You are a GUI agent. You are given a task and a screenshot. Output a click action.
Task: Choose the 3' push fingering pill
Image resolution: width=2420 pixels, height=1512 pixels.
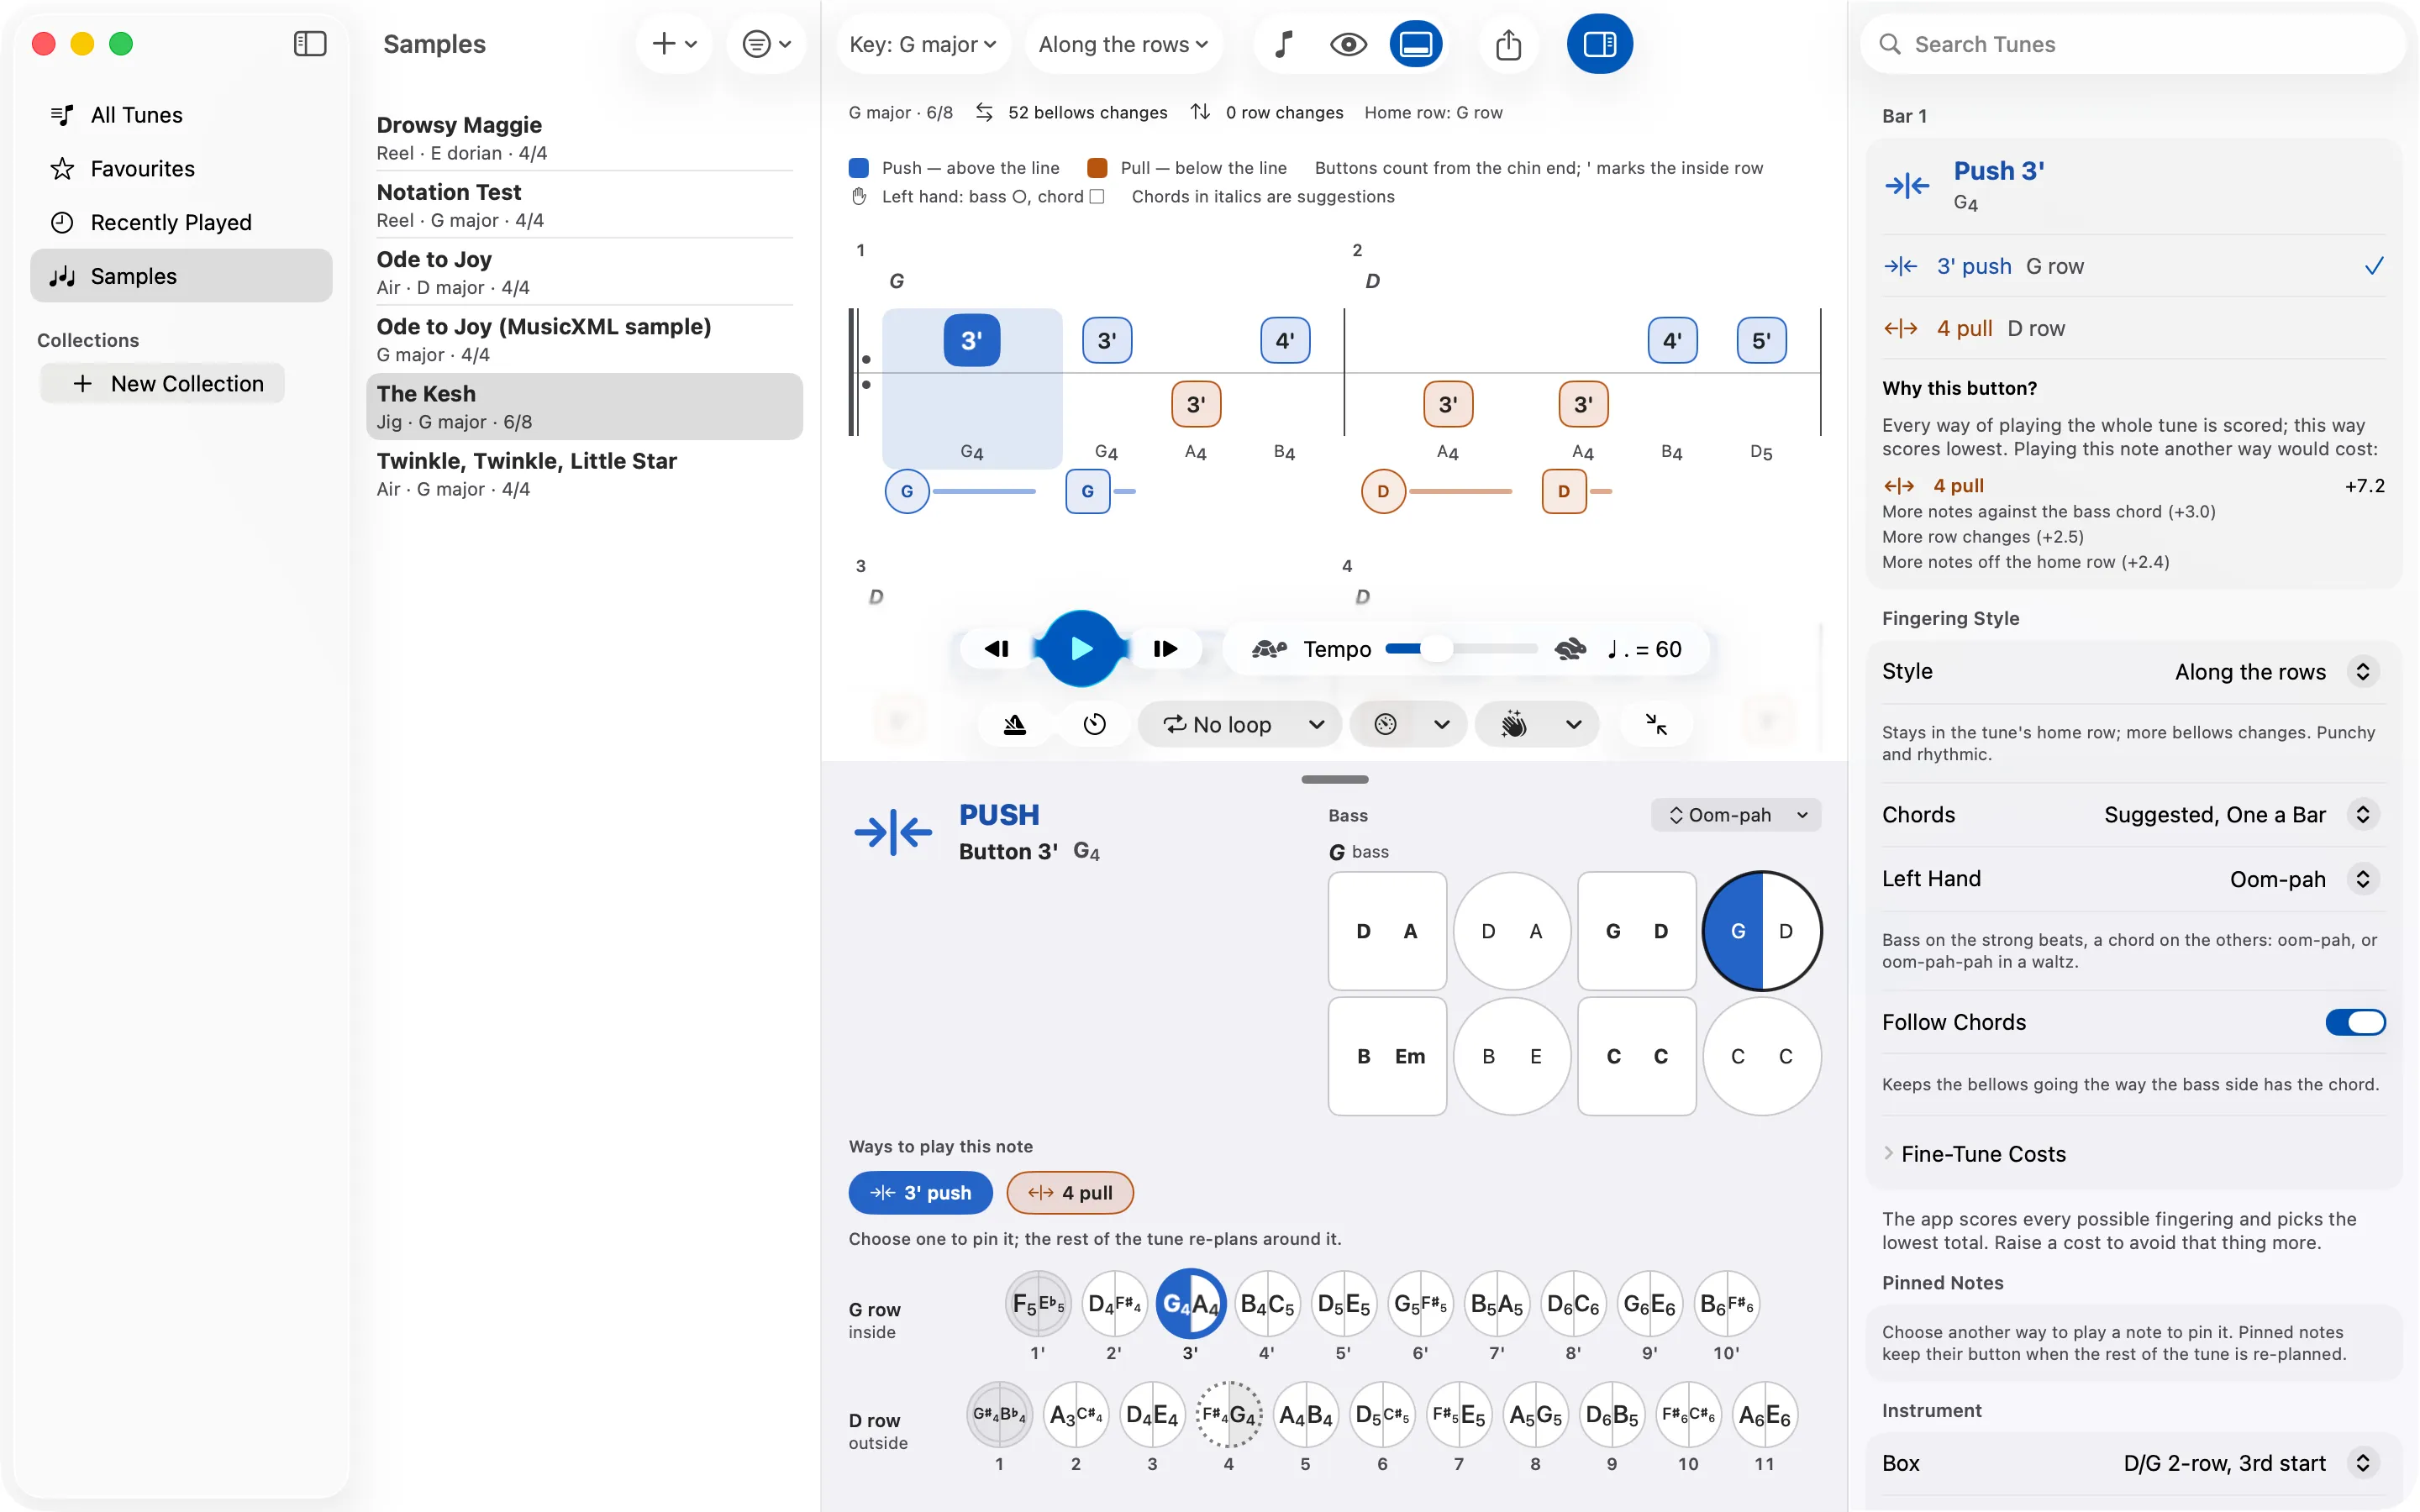920,1193
